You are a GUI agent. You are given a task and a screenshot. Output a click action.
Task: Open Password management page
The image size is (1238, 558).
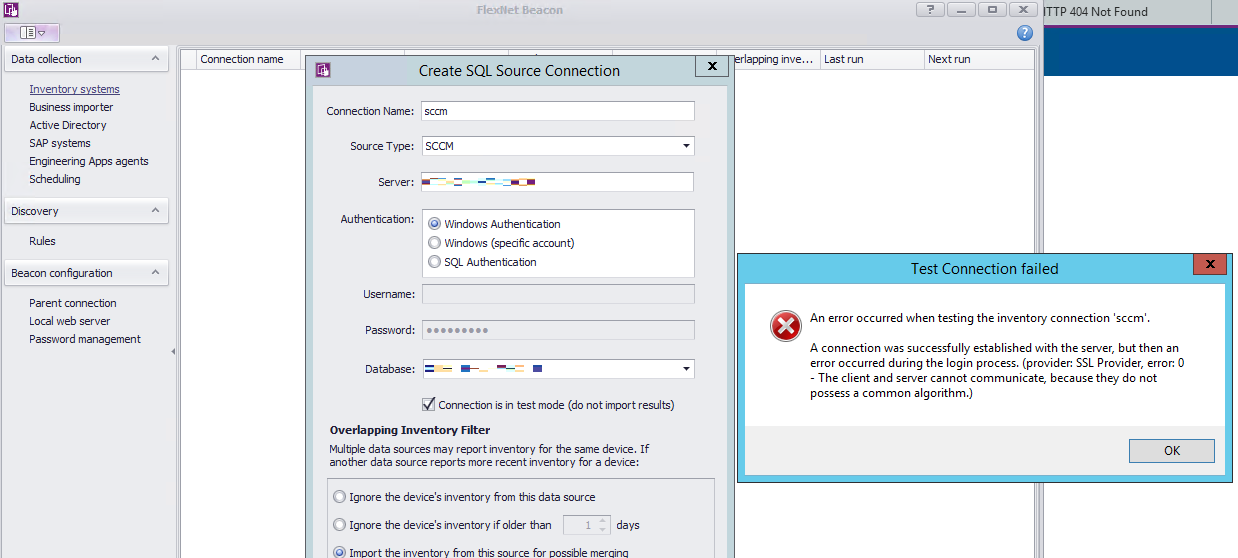(85, 339)
